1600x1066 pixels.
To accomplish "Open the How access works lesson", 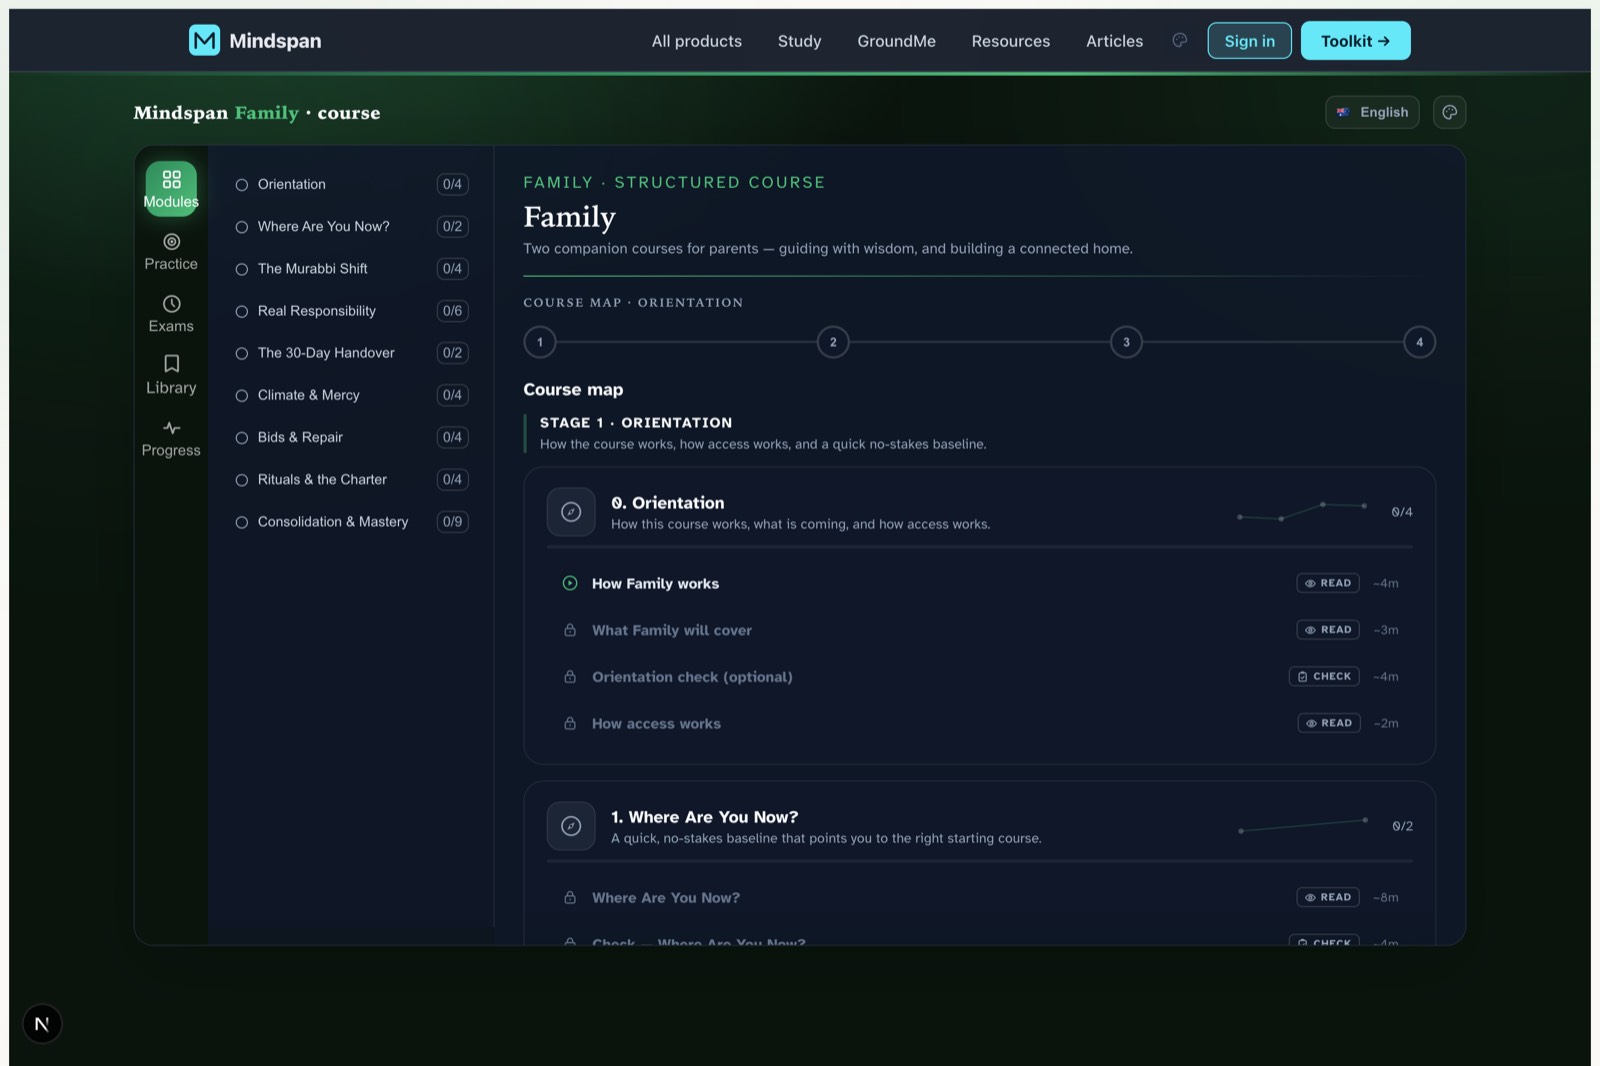I will point(979,723).
